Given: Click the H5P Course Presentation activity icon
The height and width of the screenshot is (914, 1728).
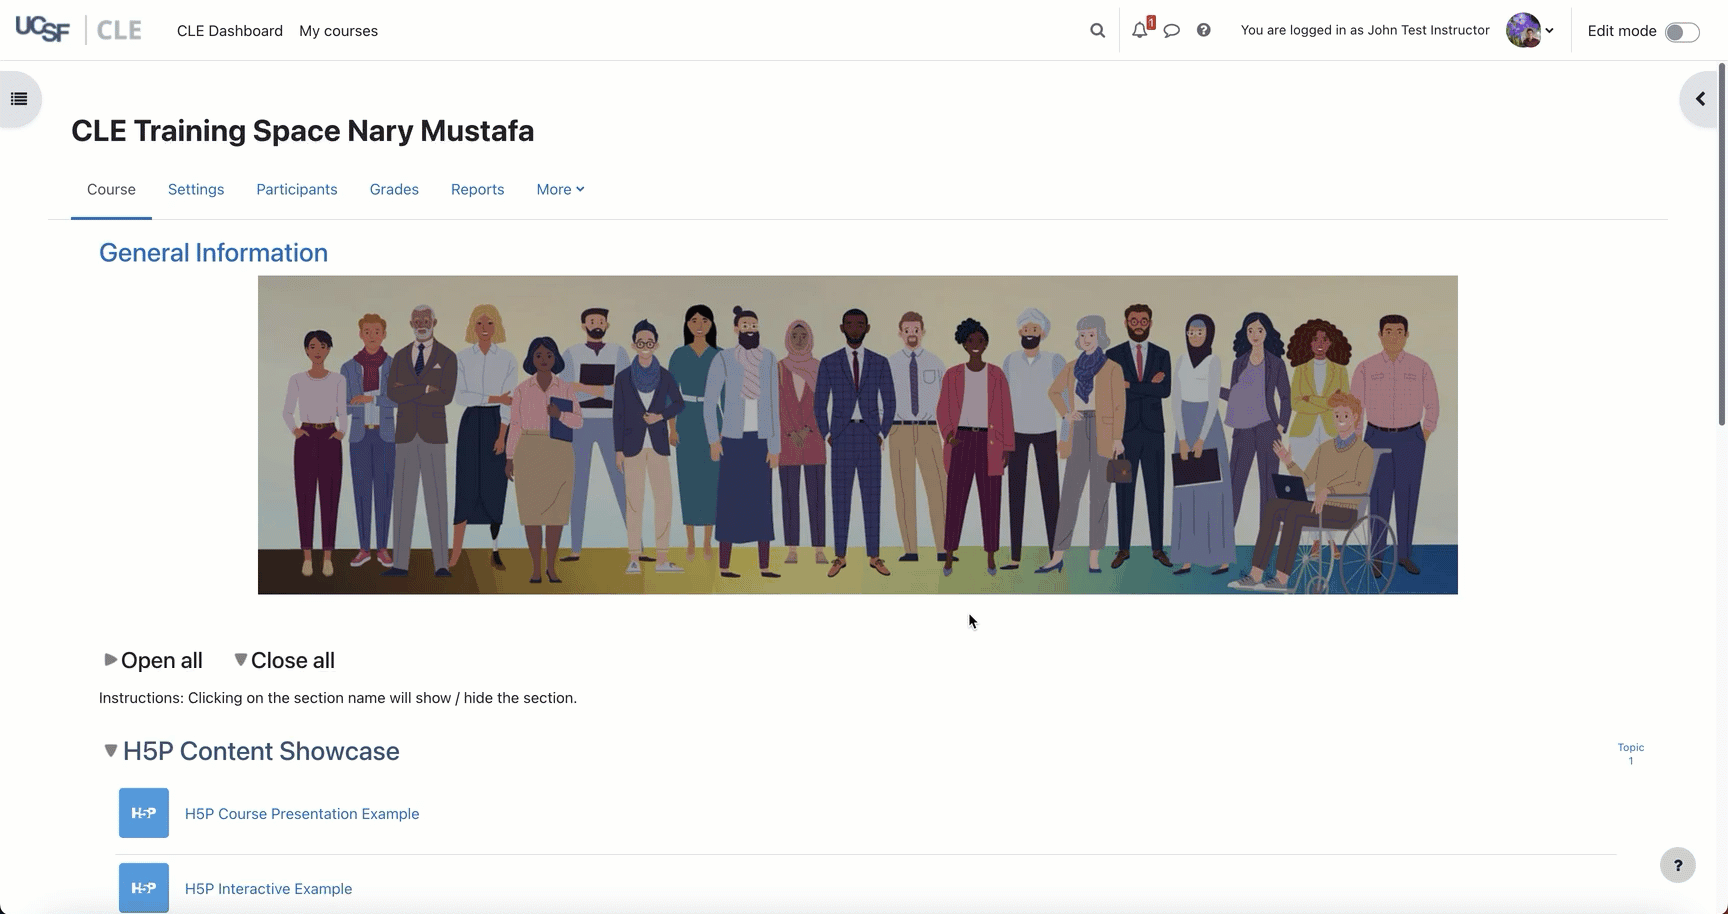Looking at the screenshot, I should pyautogui.click(x=144, y=813).
